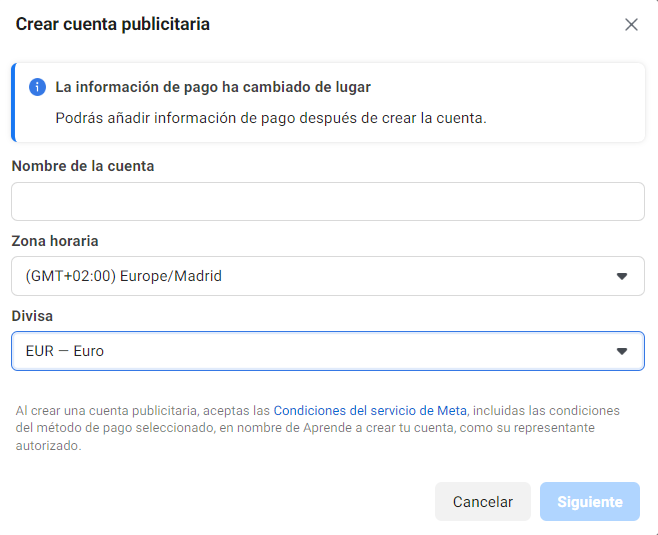
Task: Click the Siguiente button
Action: click(x=589, y=502)
